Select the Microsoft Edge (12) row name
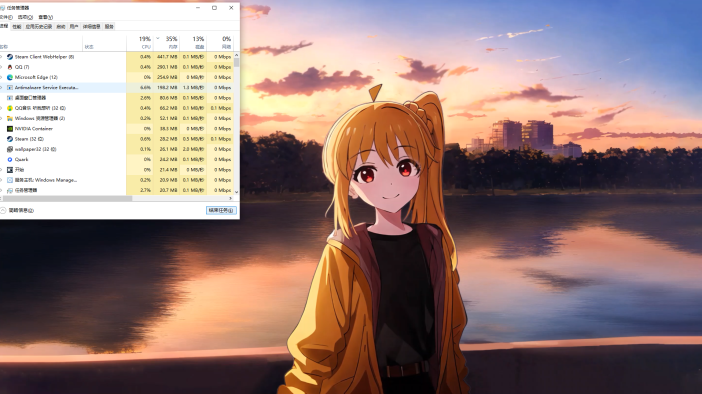This screenshot has width=702, height=394. 36,77
